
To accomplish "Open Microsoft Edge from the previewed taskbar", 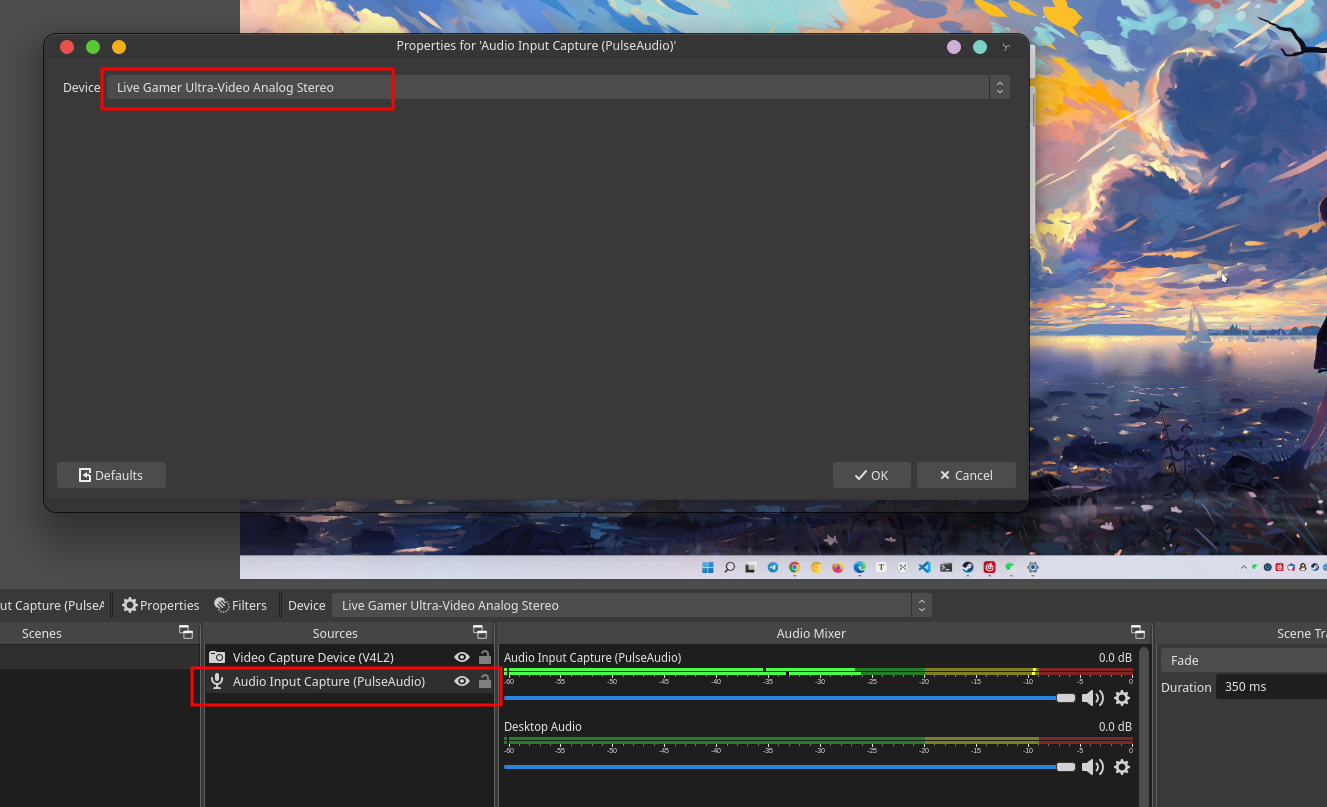I will 860,567.
